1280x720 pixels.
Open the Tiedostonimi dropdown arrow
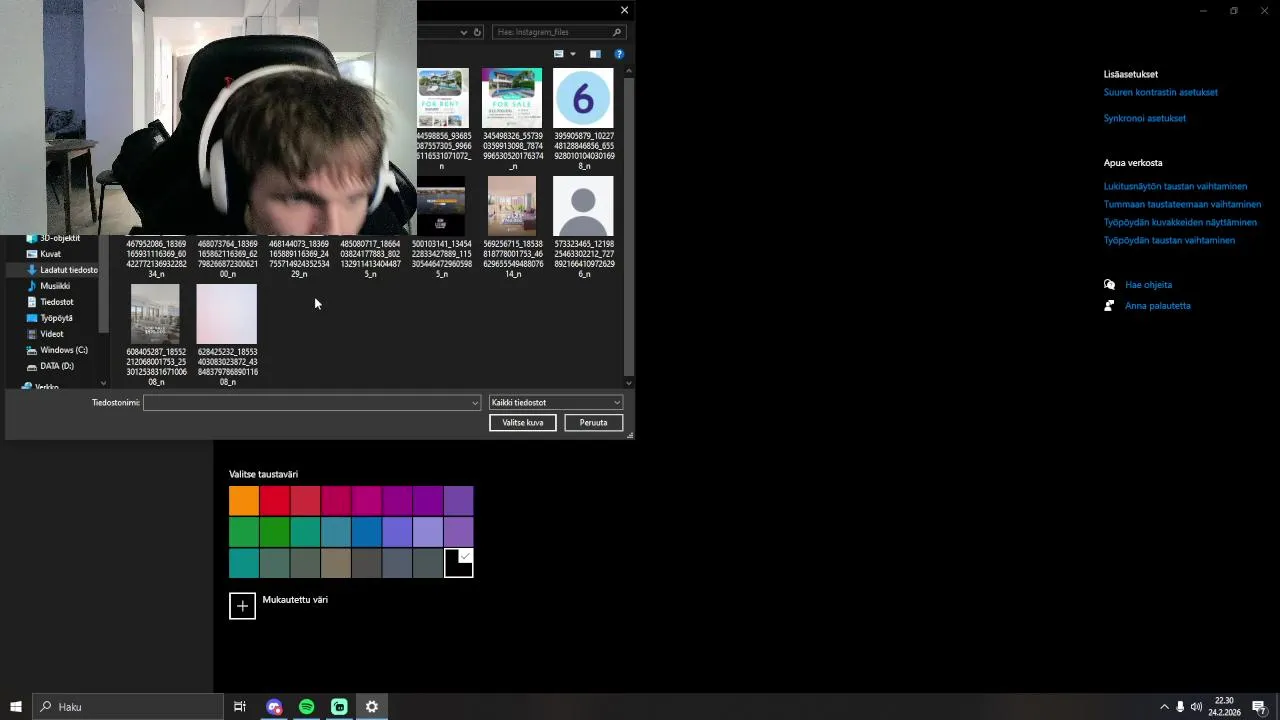pos(475,403)
